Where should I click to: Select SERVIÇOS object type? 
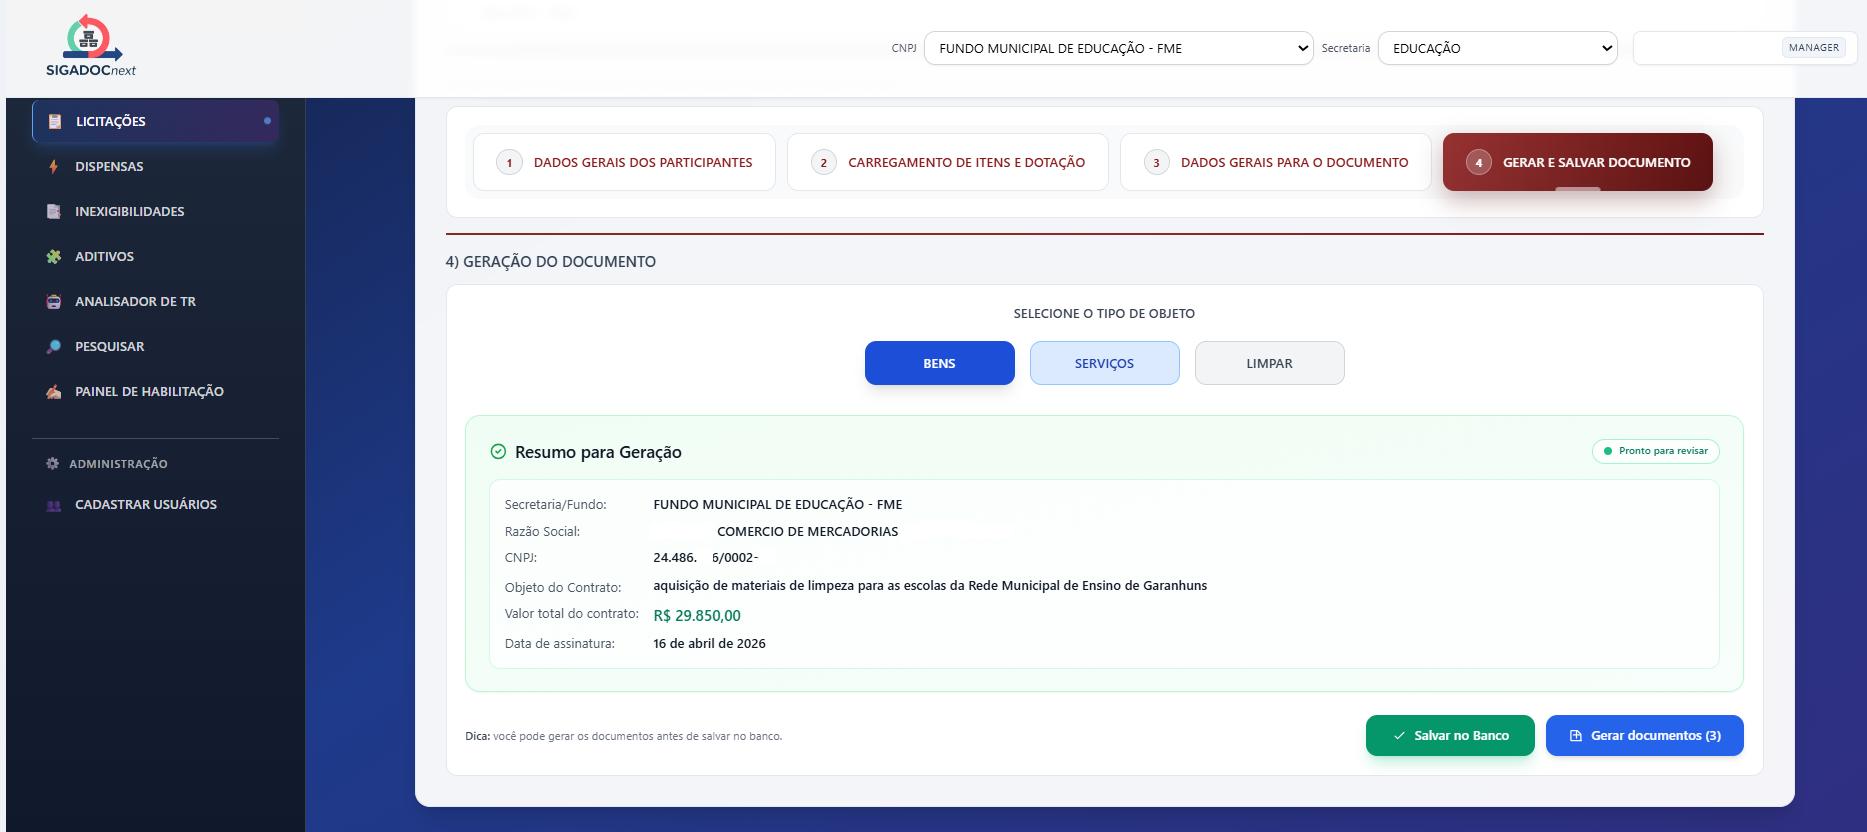click(x=1104, y=363)
